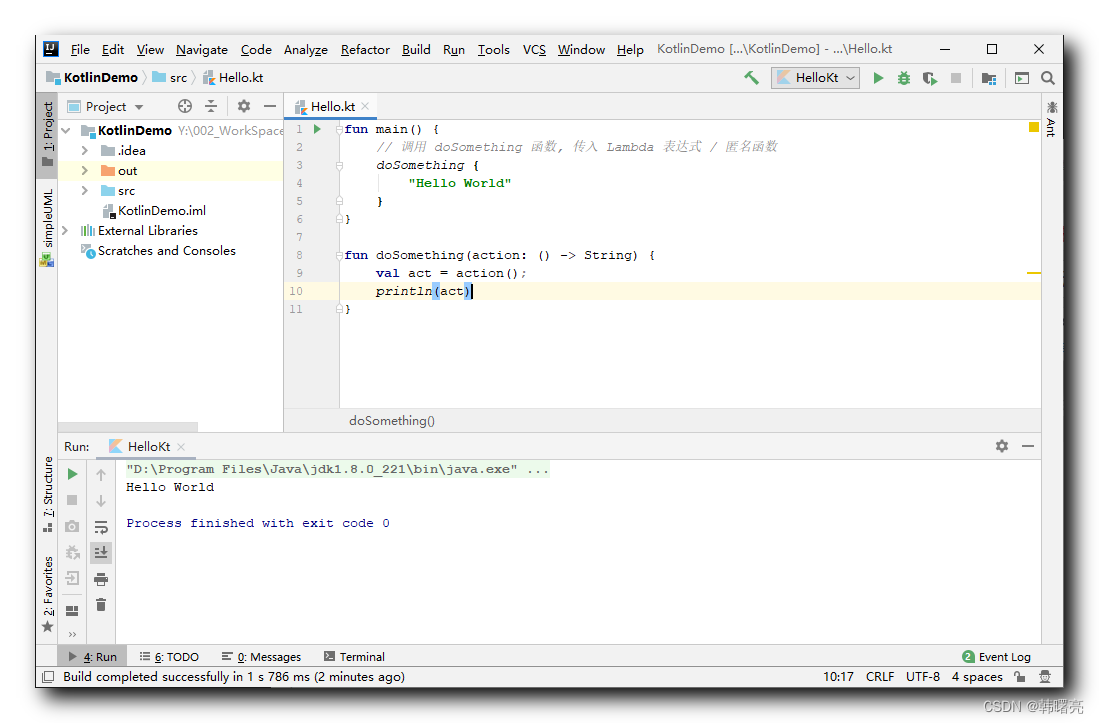
Task: Open Run panel settings gear
Action: click(x=1002, y=446)
